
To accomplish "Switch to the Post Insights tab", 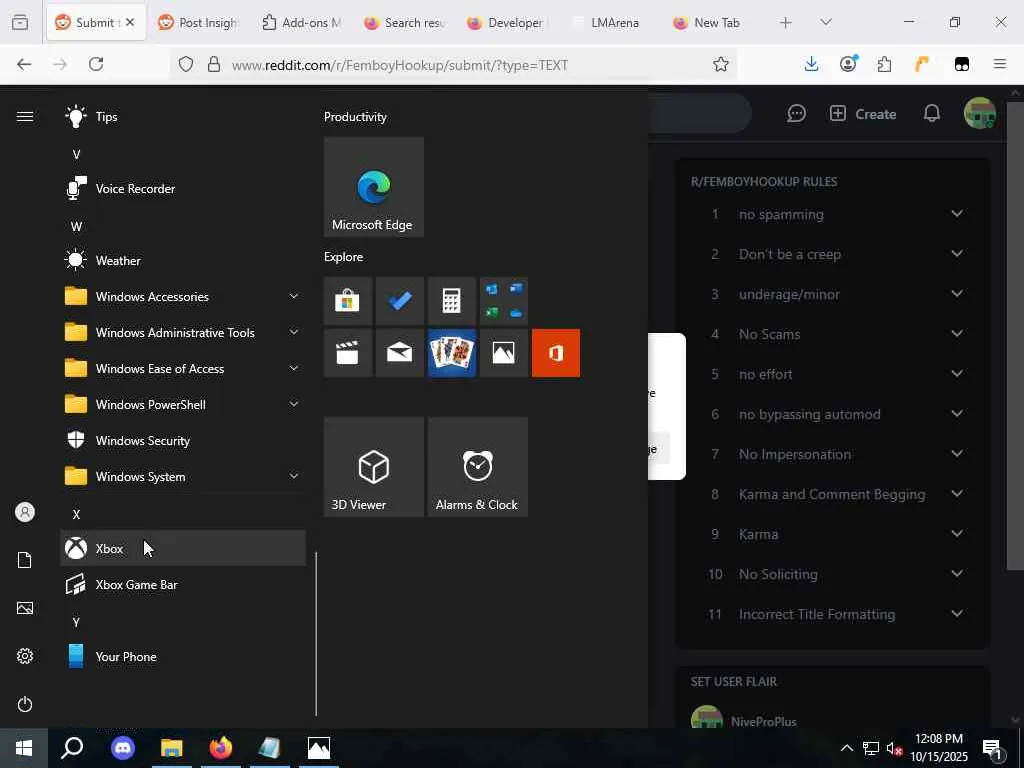I will [199, 22].
